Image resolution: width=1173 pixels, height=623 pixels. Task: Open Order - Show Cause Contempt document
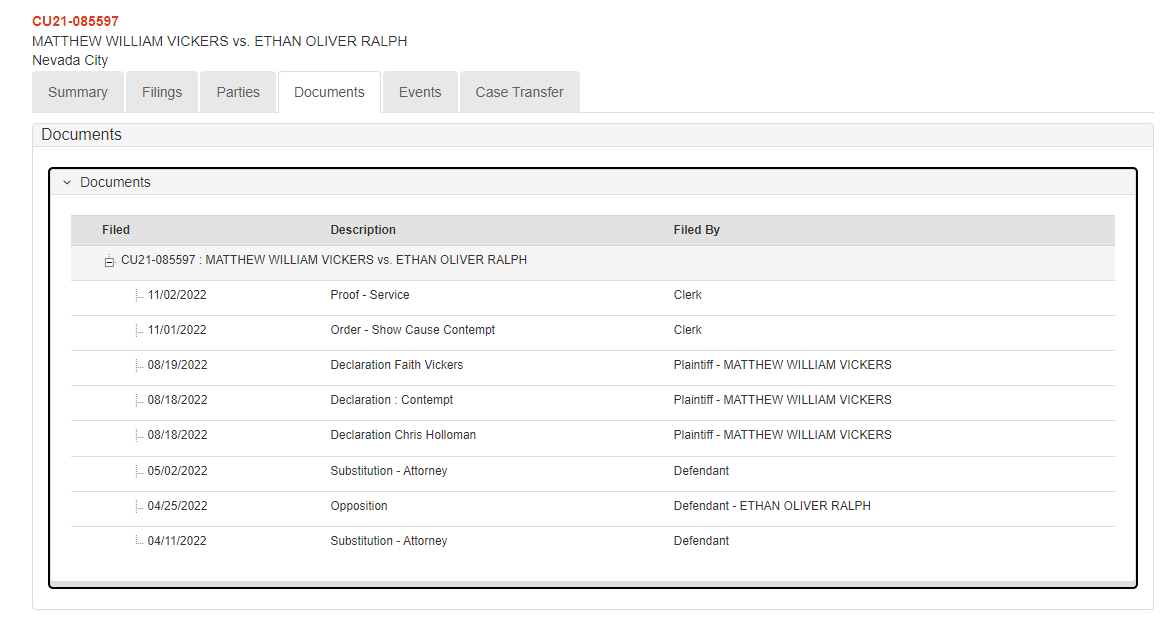[413, 330]
